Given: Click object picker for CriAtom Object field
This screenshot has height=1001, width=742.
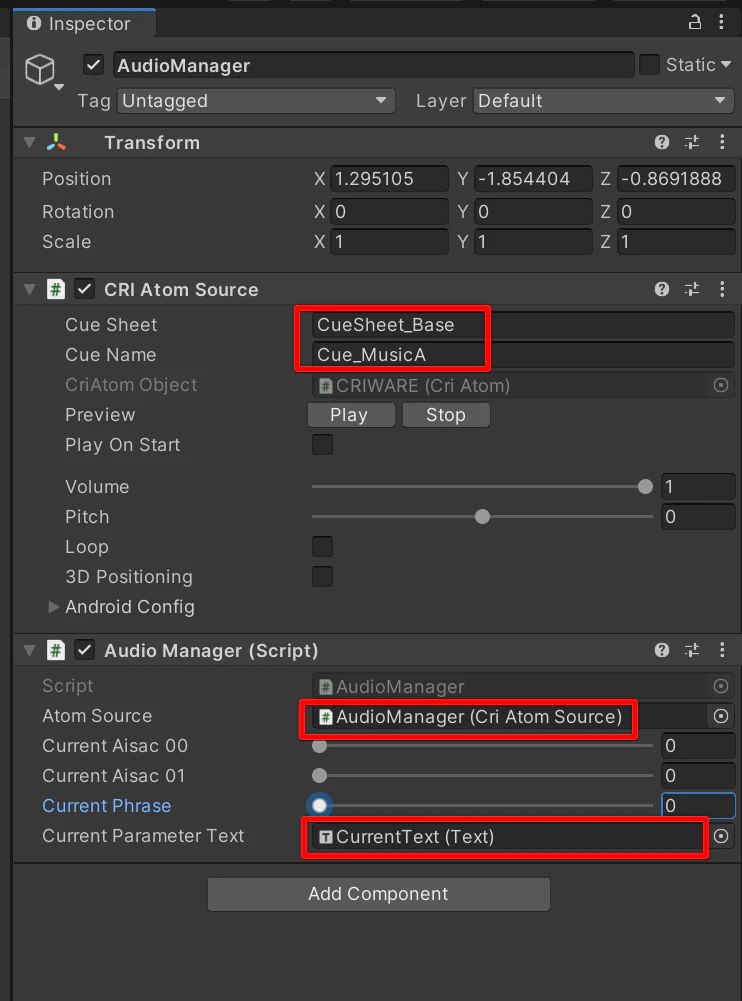Looking at the screenshot, I should 721,385.
